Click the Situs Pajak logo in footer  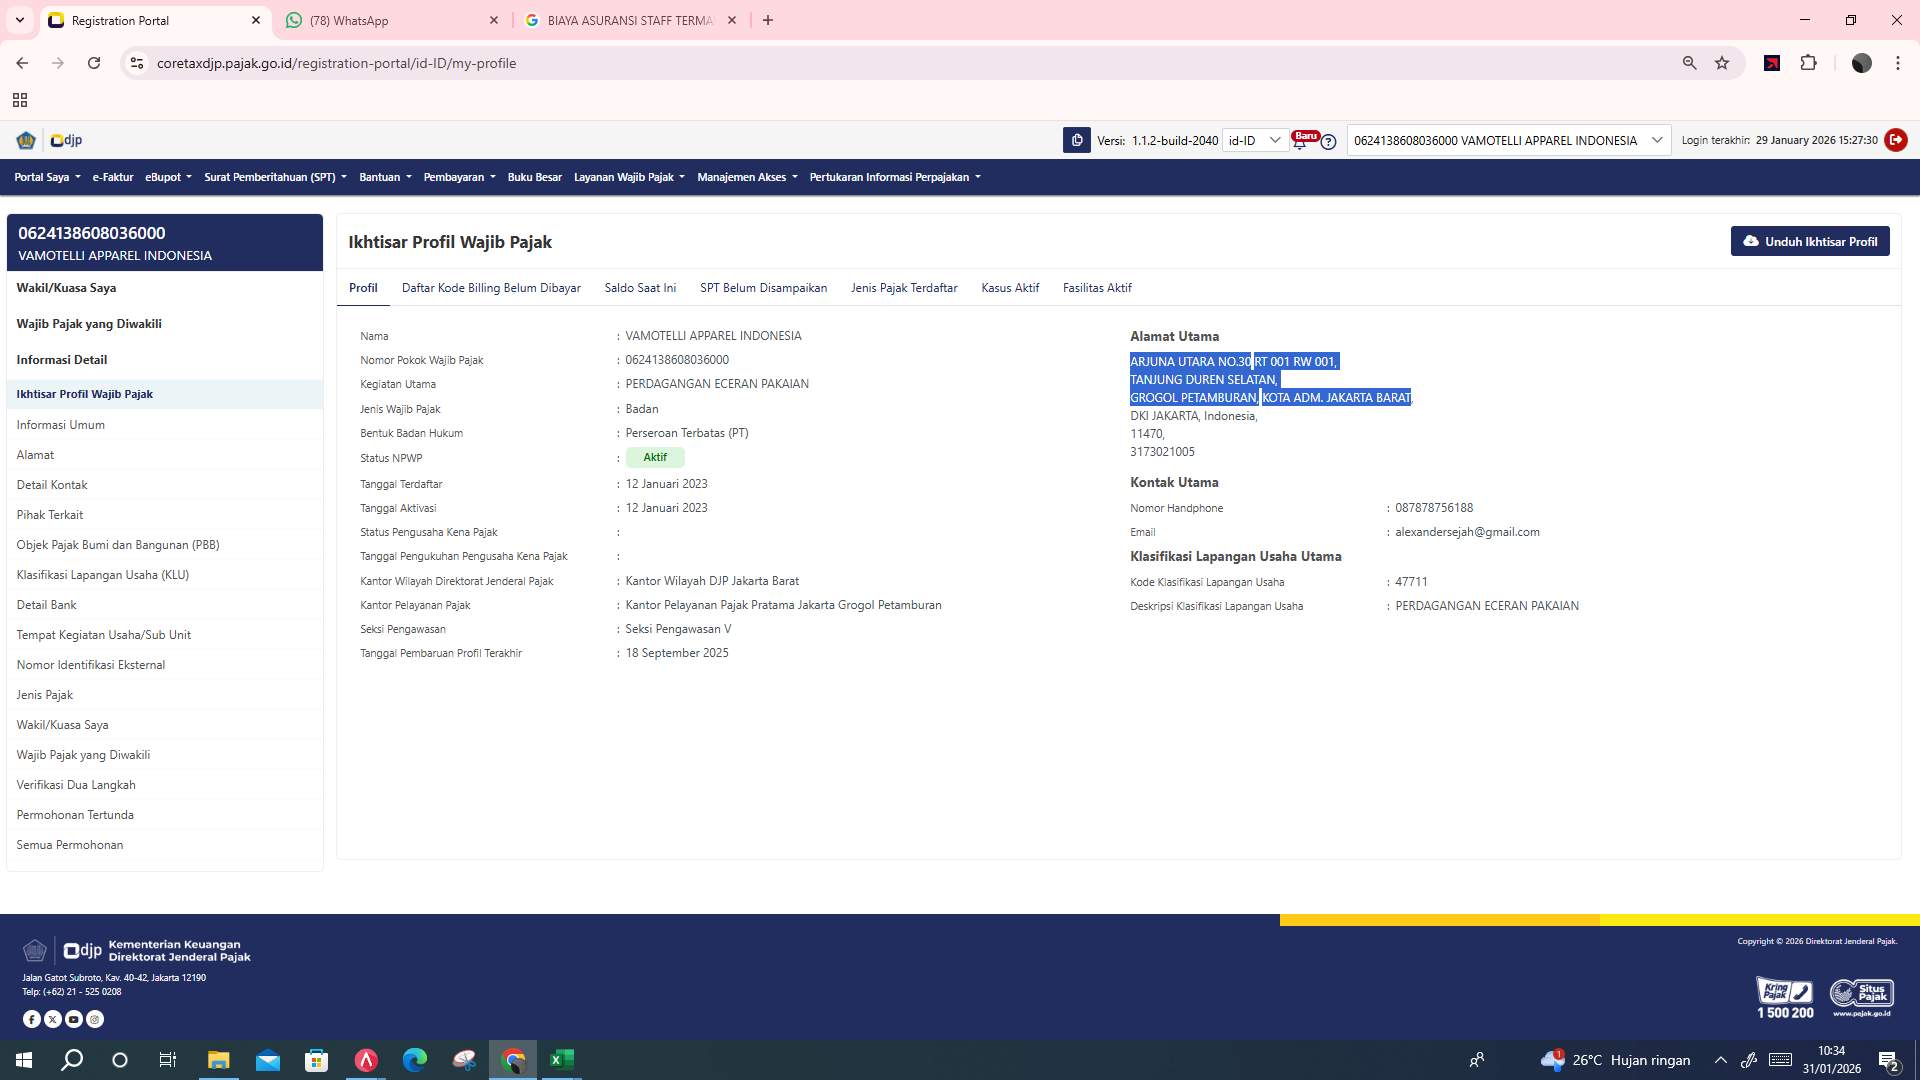pyautogui.click(x=1861, y=995)
